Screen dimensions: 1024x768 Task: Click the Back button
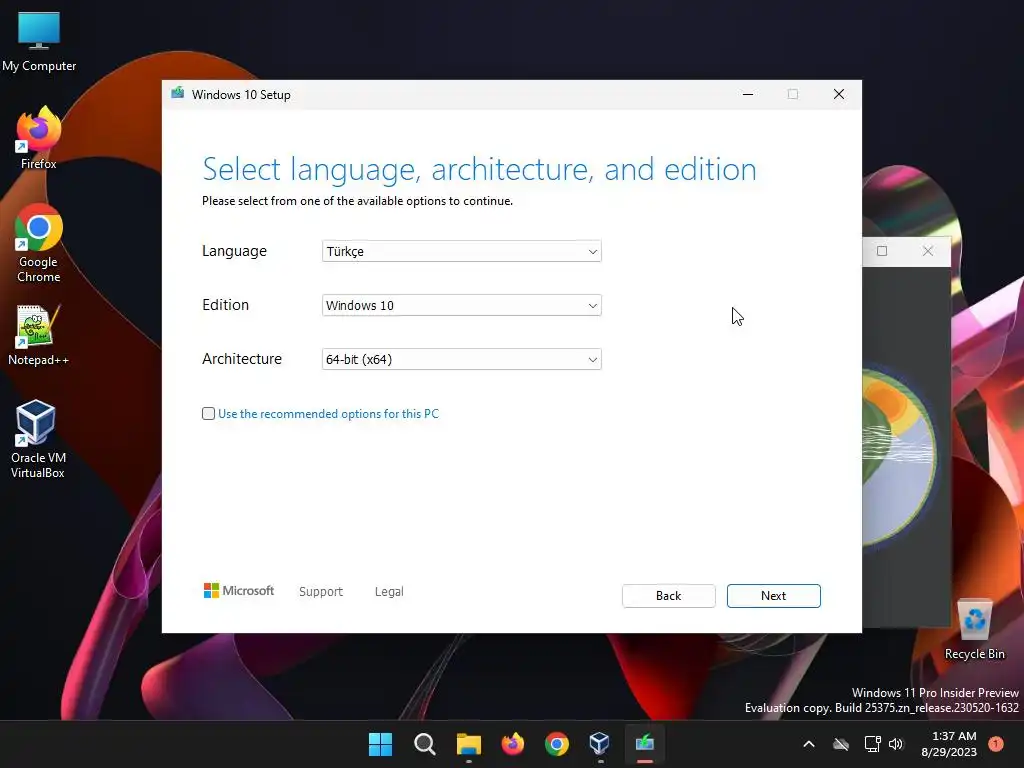click(669, 596)
